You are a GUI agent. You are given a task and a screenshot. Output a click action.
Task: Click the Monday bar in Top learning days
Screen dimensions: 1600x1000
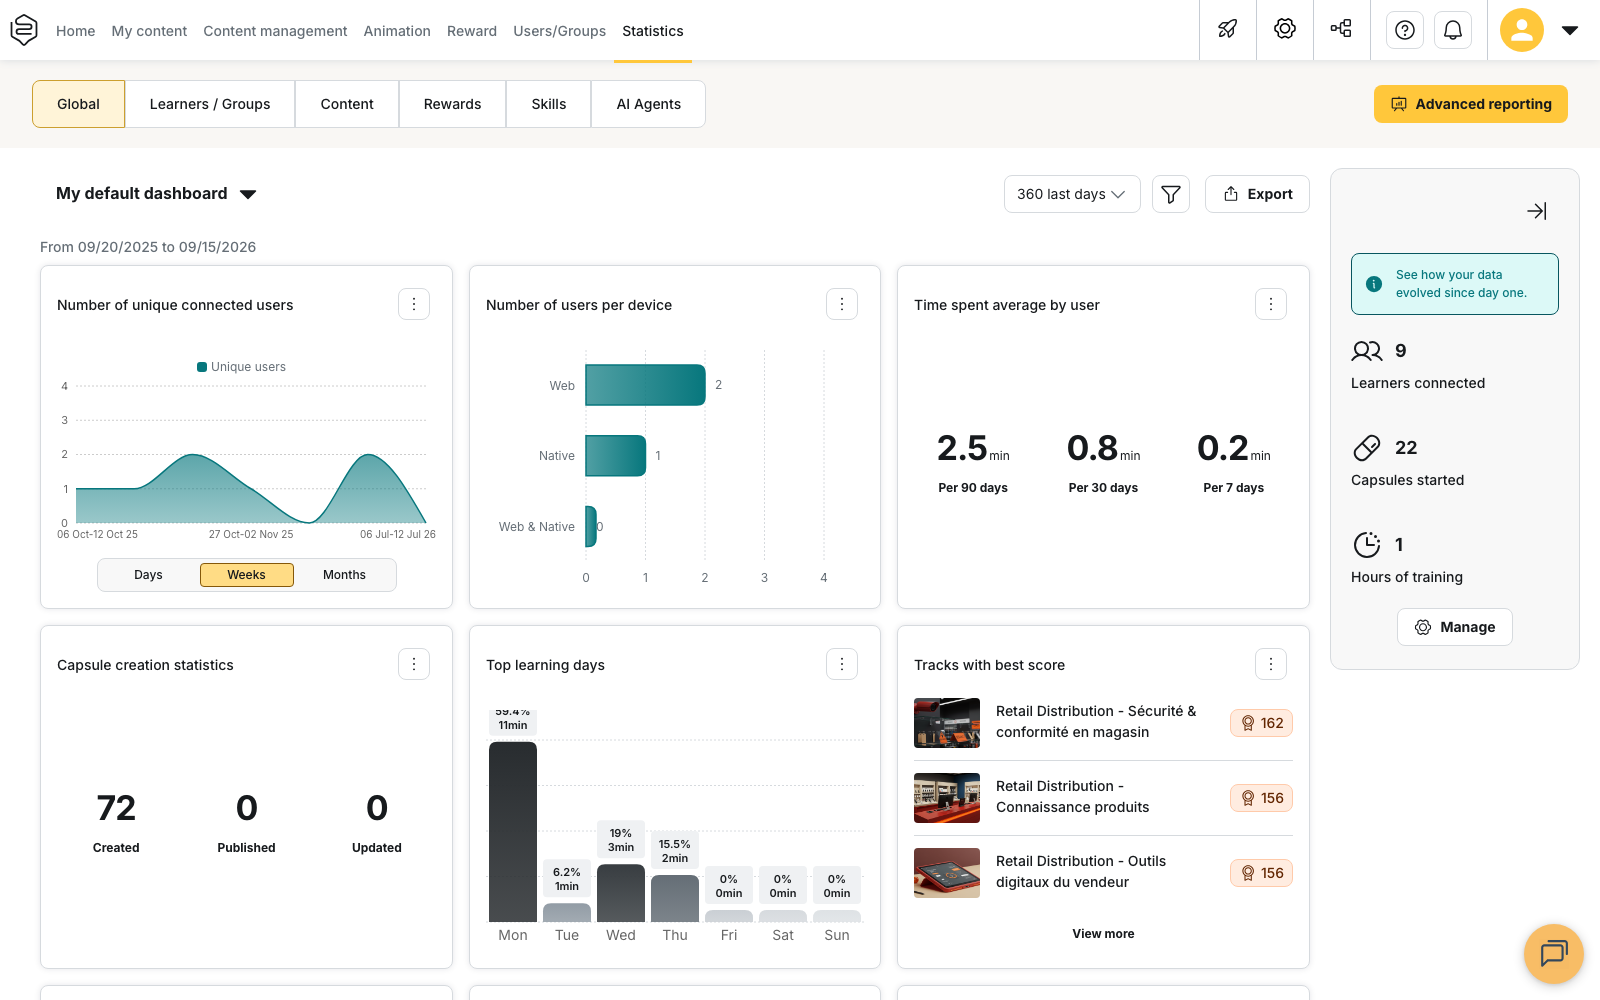pos(513,831)
